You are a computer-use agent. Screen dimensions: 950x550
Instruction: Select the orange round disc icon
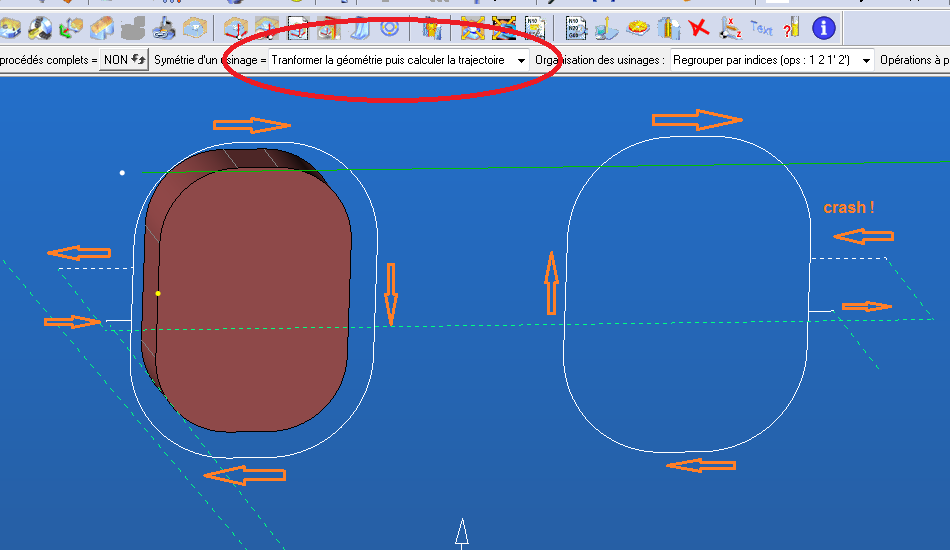[x=637, y=28]
